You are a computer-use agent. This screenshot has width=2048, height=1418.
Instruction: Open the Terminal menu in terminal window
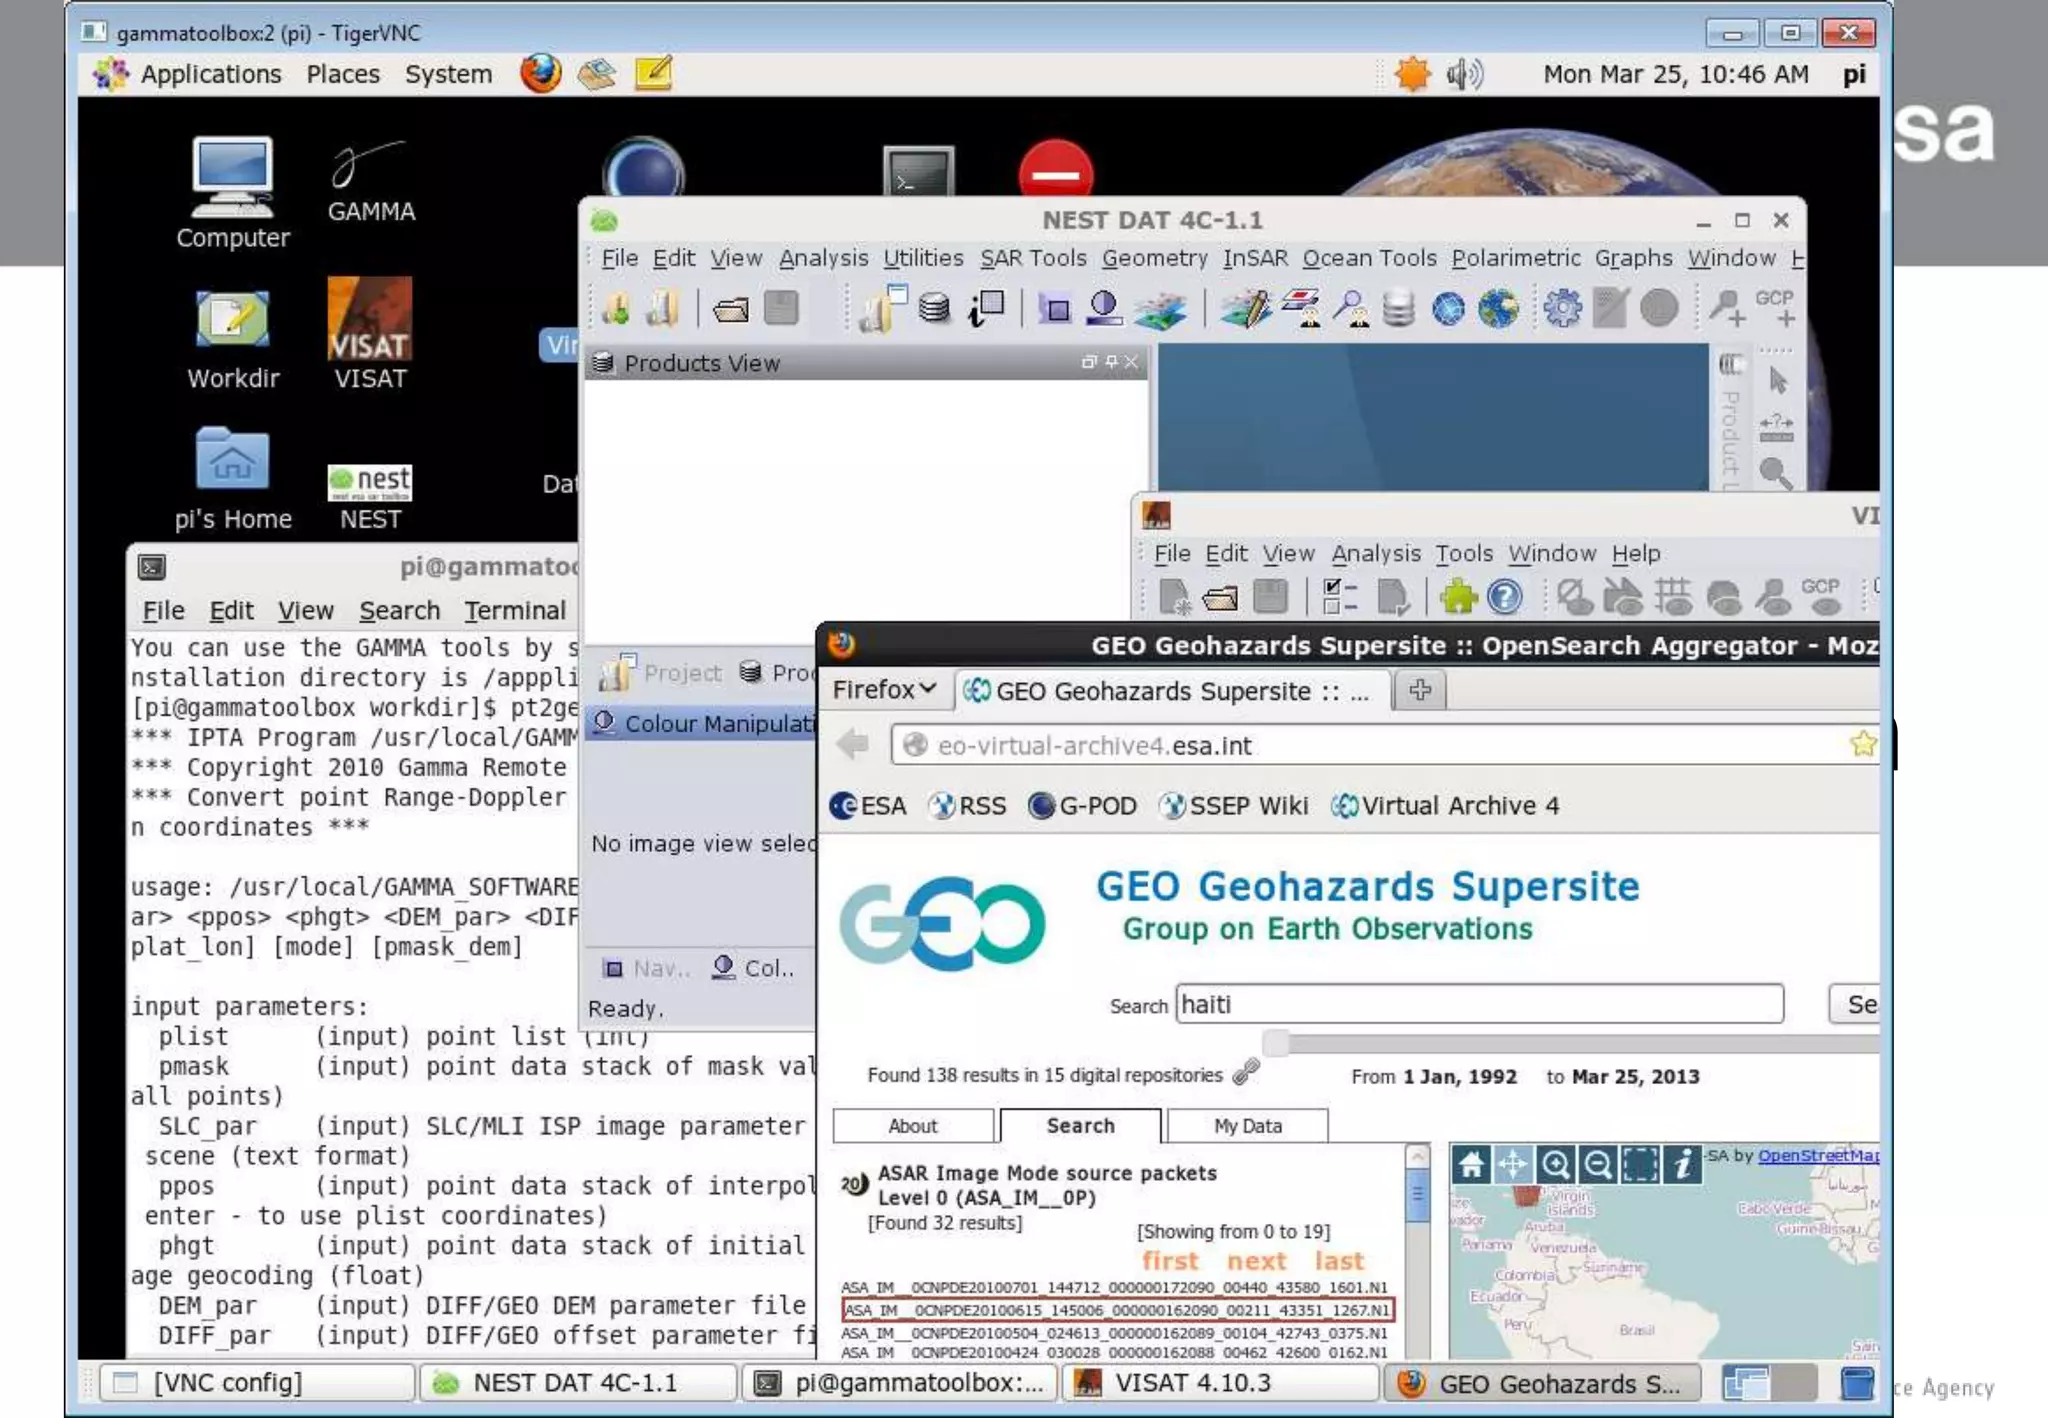(x=514, y=610)
